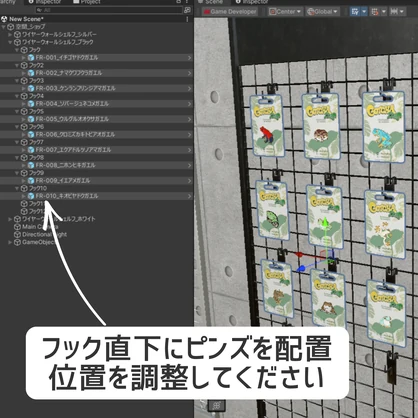418x418 pixels.
Task: Click the Game Developer toolbar button
Action: point(230,12)
